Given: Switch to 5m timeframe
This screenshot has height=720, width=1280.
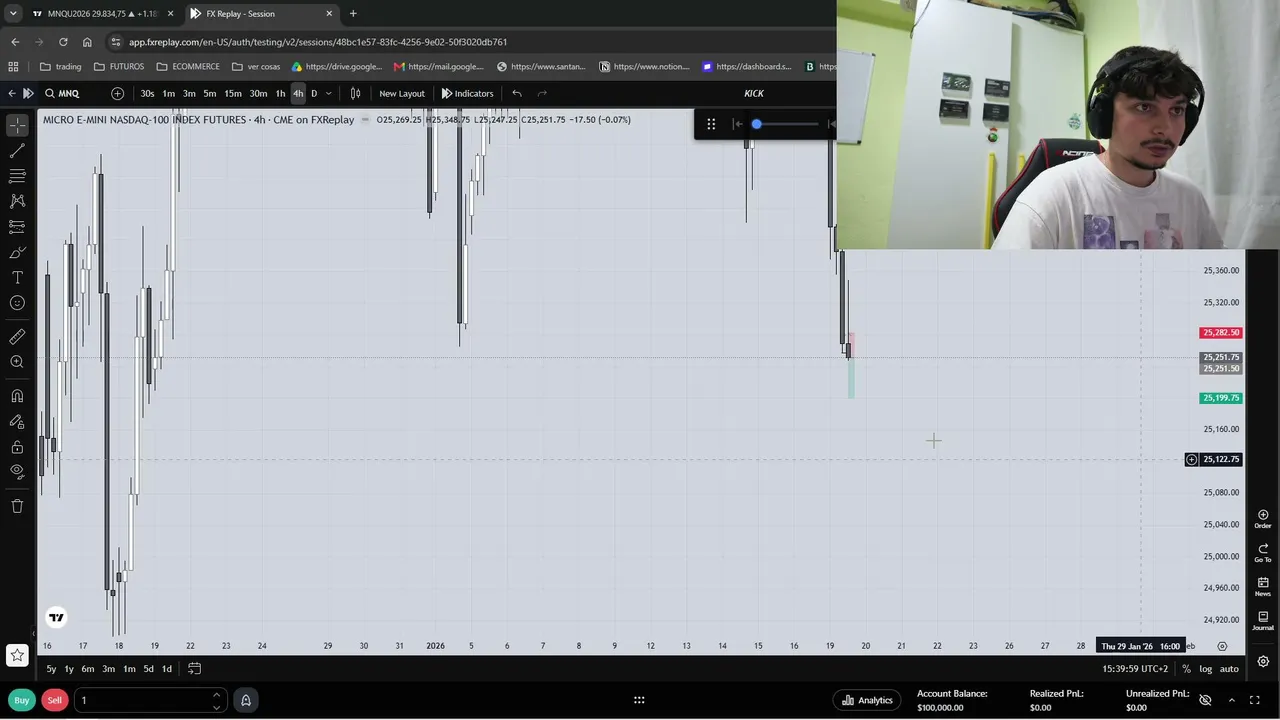Looking at the screenshot, I should click(209, 93).
